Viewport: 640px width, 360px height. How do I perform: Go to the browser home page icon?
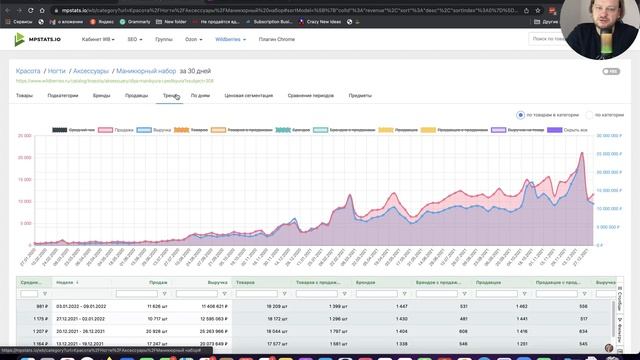pyautogui.click(x=42, y=11)
